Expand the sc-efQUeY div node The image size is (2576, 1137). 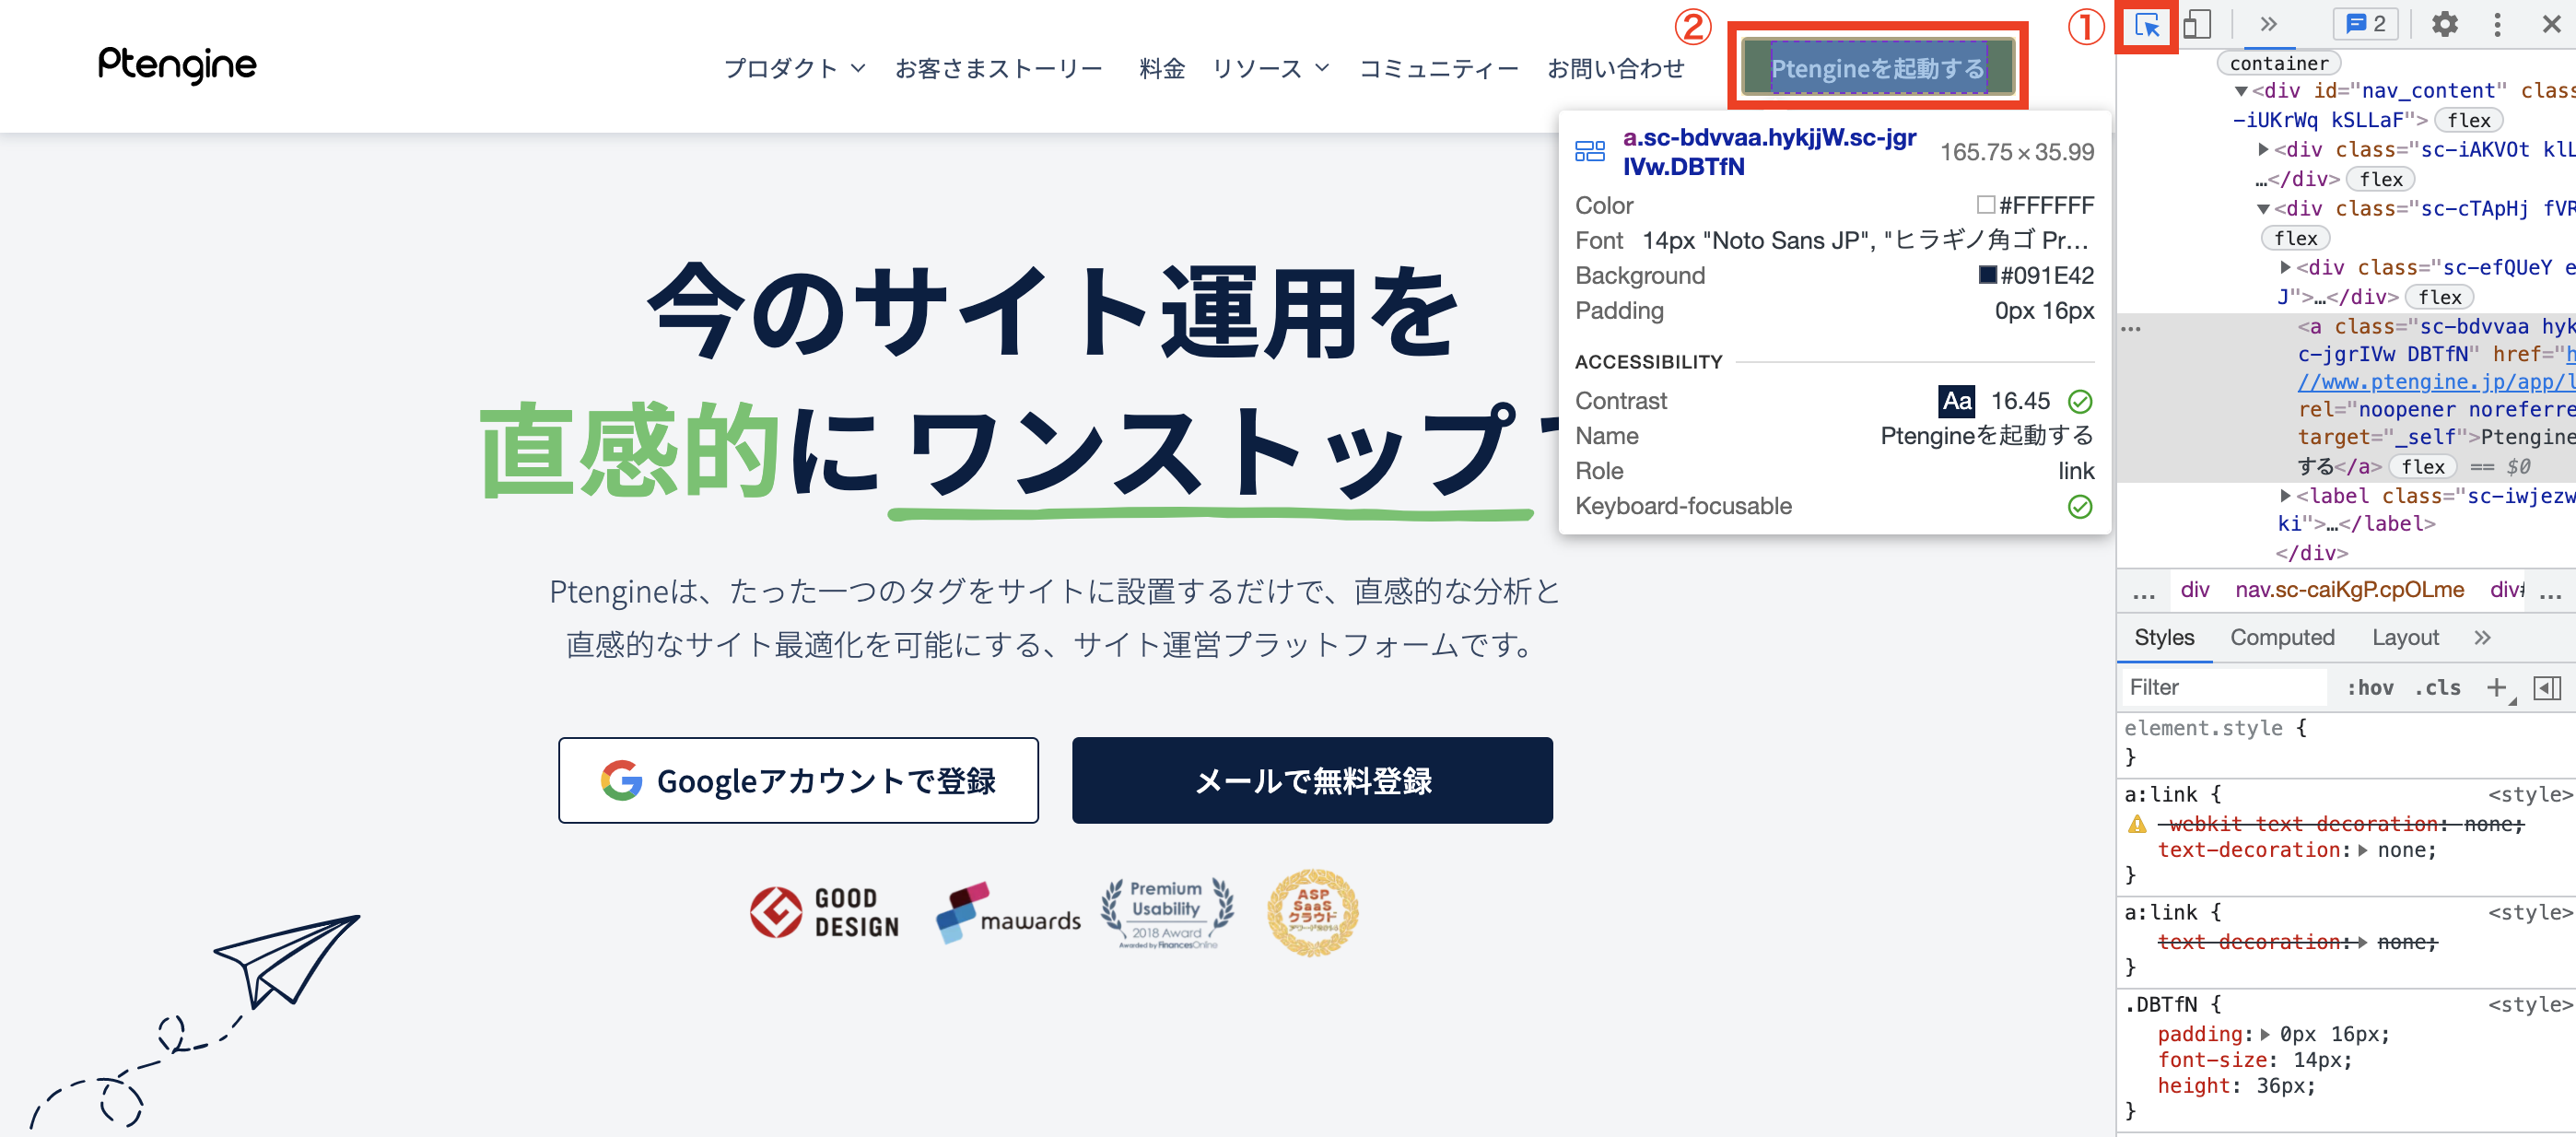(2285, 268)
